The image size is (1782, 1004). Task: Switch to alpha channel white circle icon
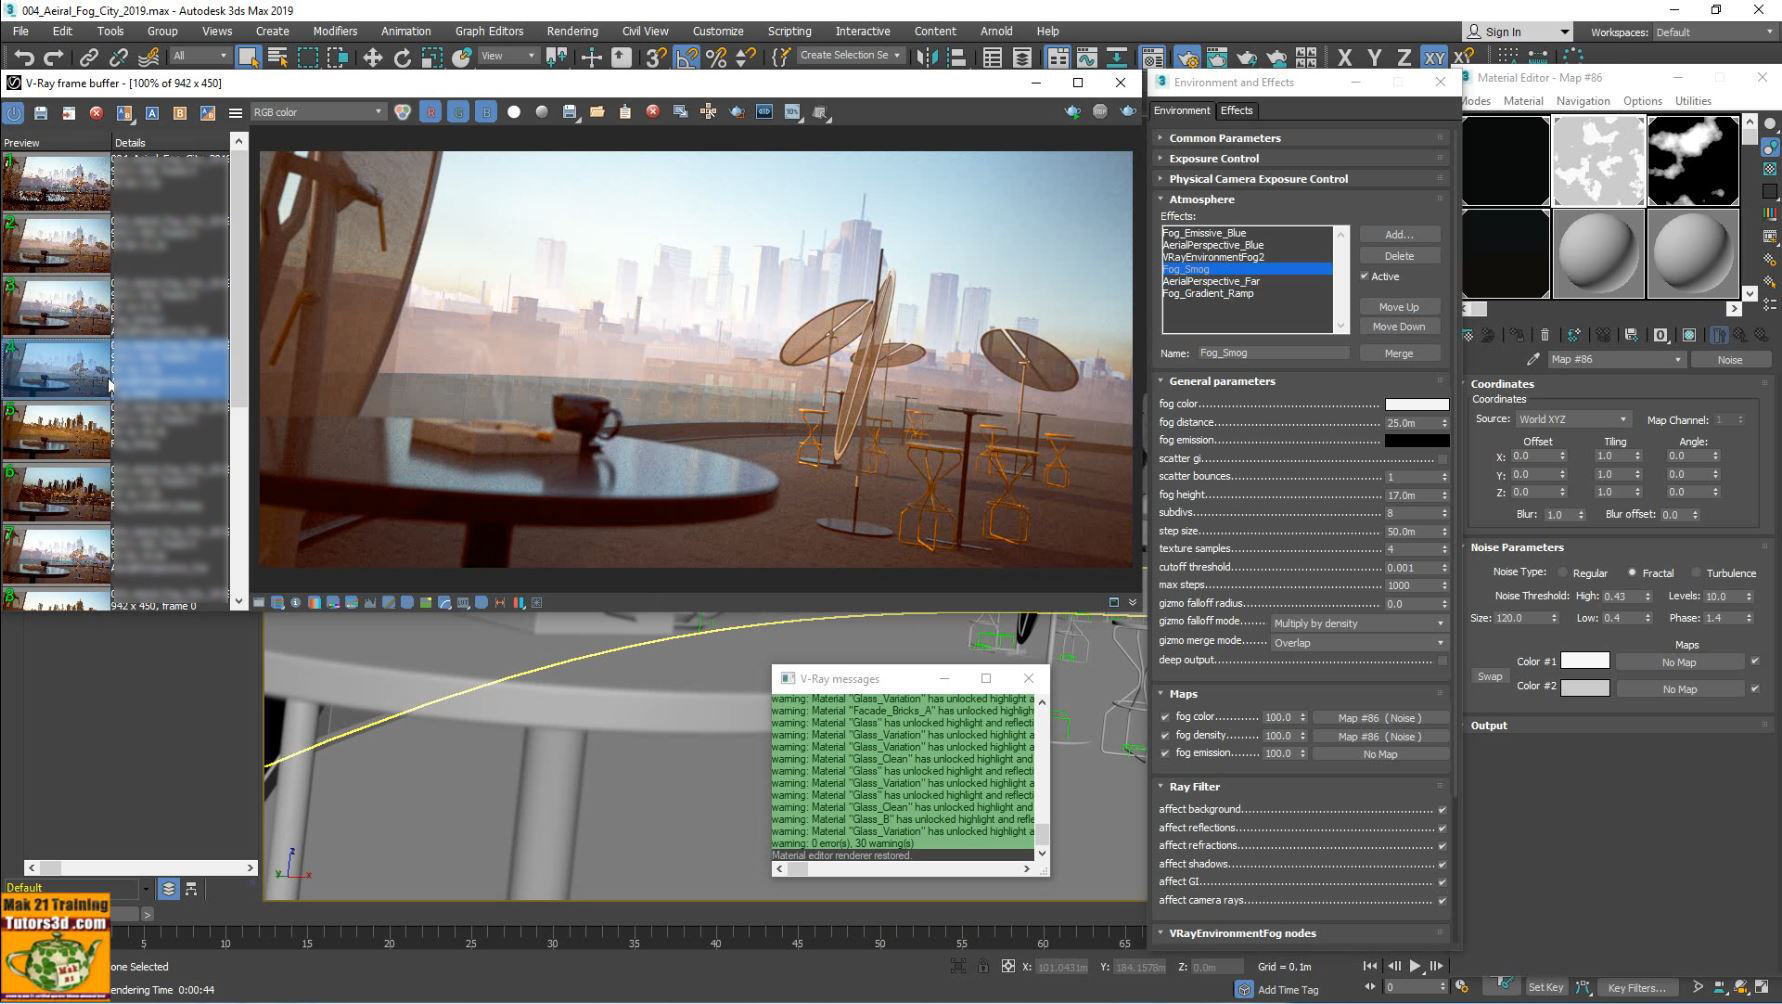514,112
